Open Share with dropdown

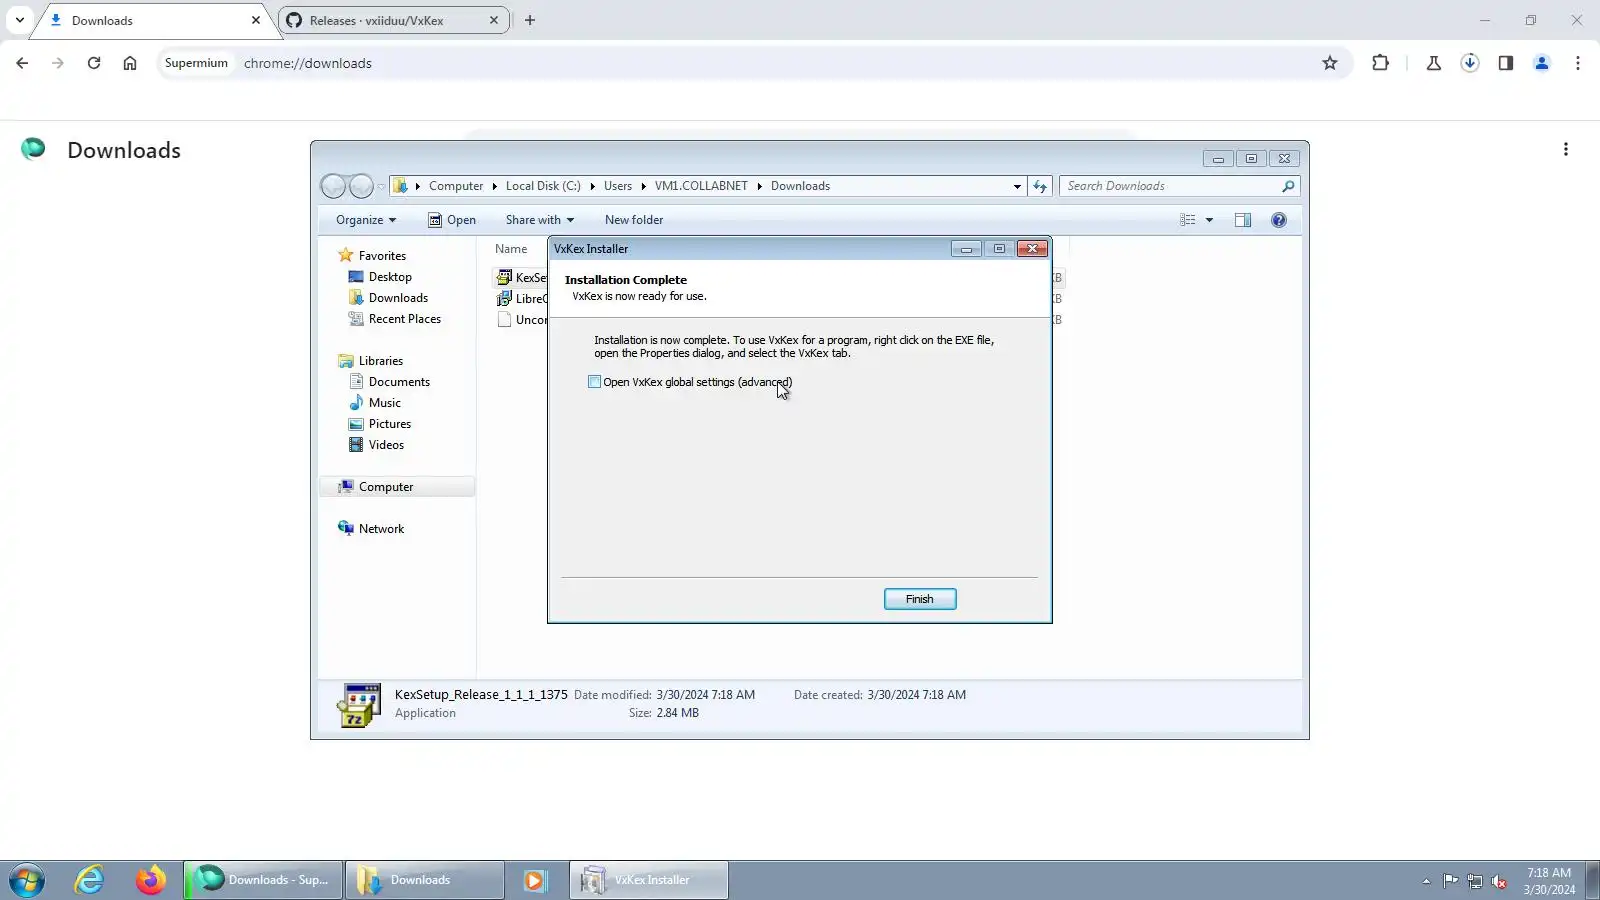click(x=540, y=220)
